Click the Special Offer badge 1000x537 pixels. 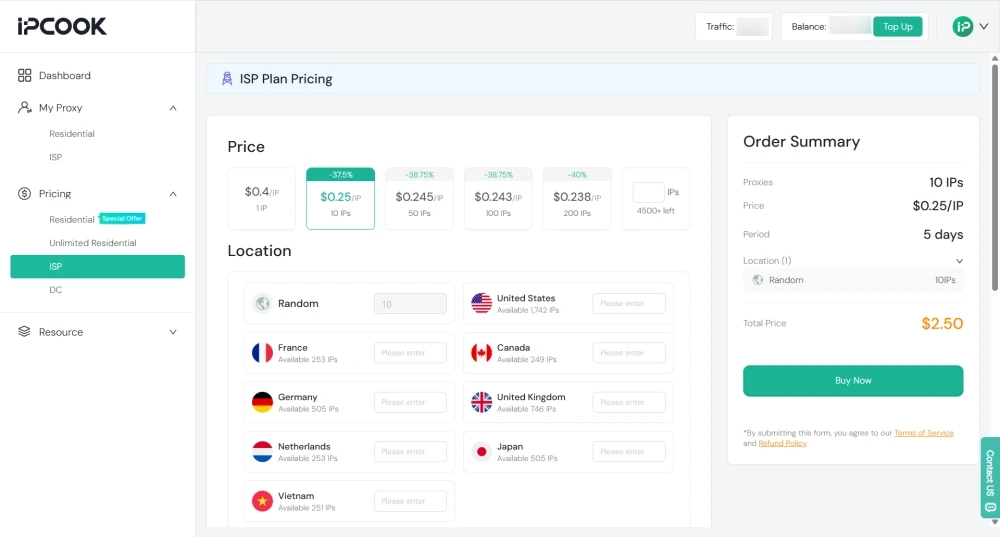coord(122,218)
